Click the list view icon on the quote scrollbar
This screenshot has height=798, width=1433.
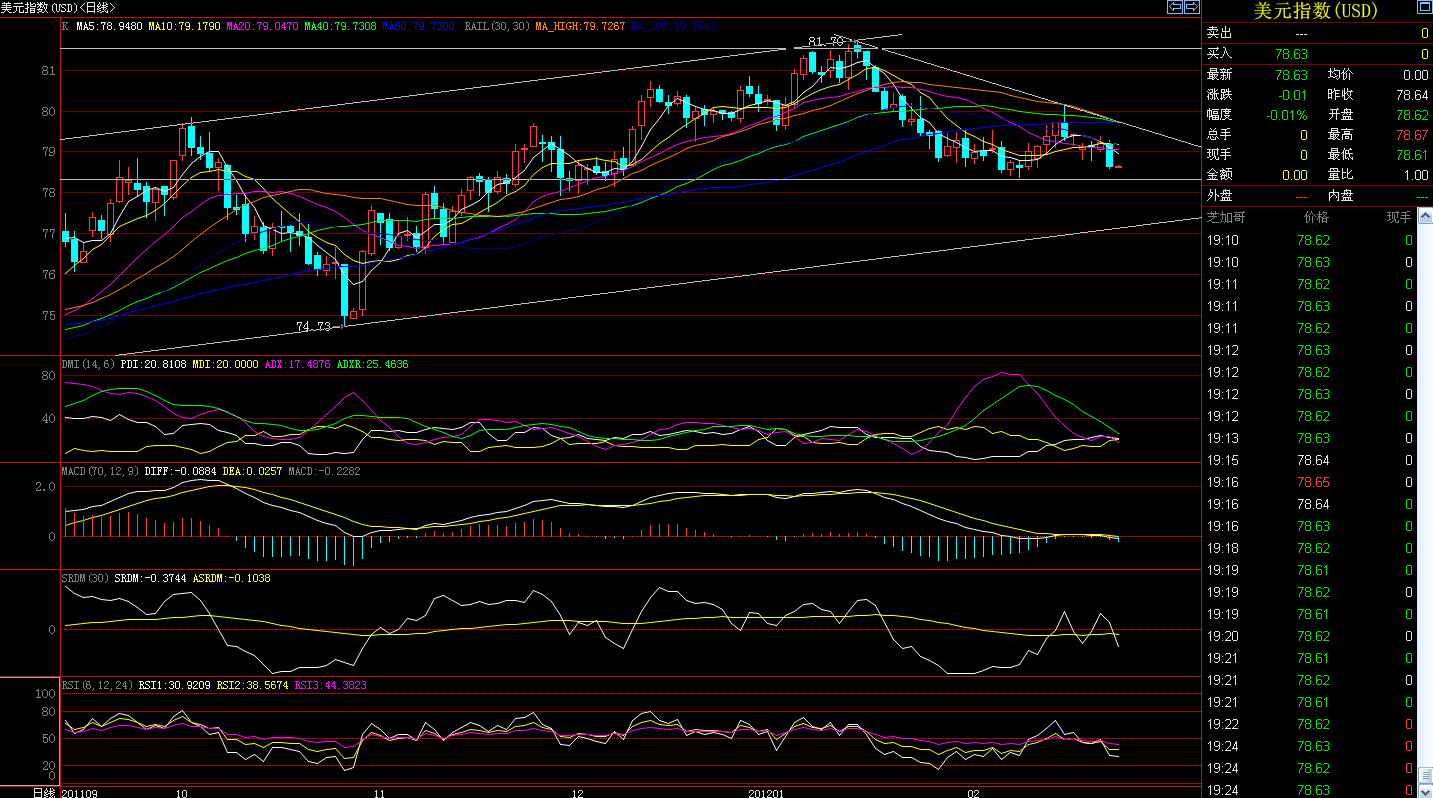pos(1426,774)
